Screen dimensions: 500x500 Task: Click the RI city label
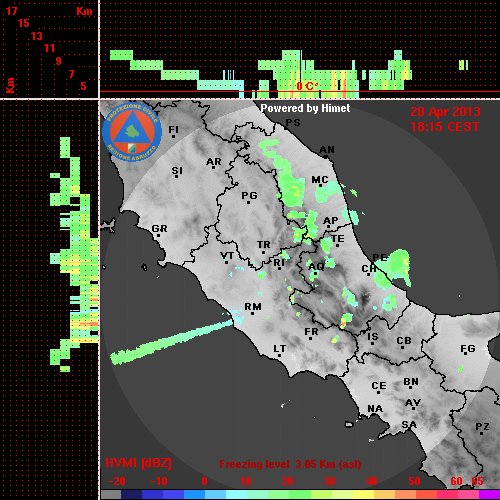(x=279, y=263)
